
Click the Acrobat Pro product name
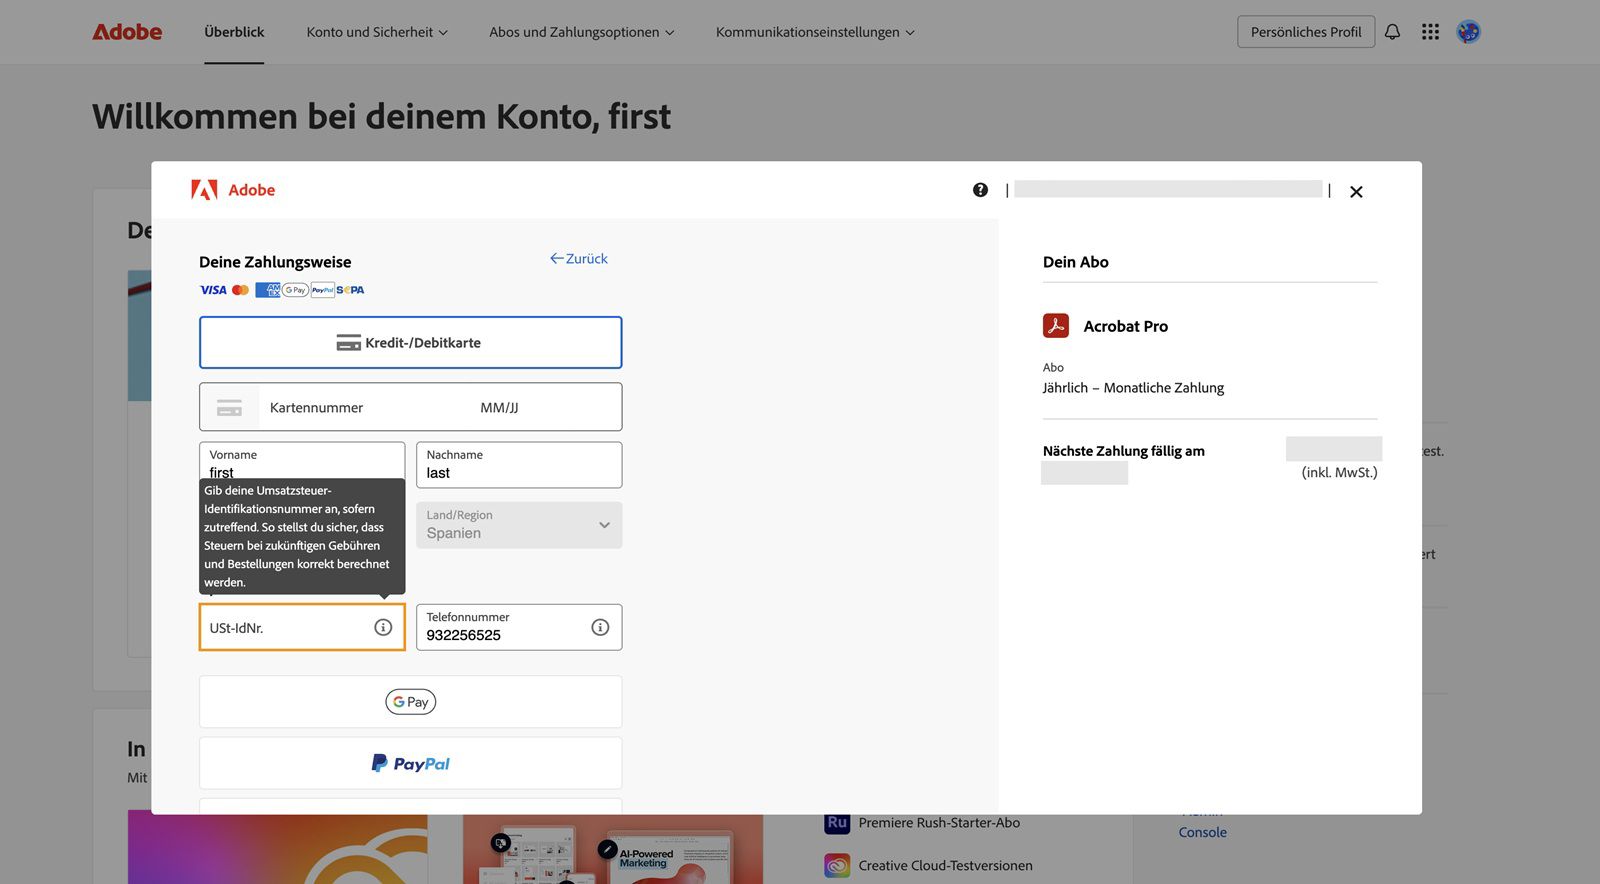click(1125, 326)
